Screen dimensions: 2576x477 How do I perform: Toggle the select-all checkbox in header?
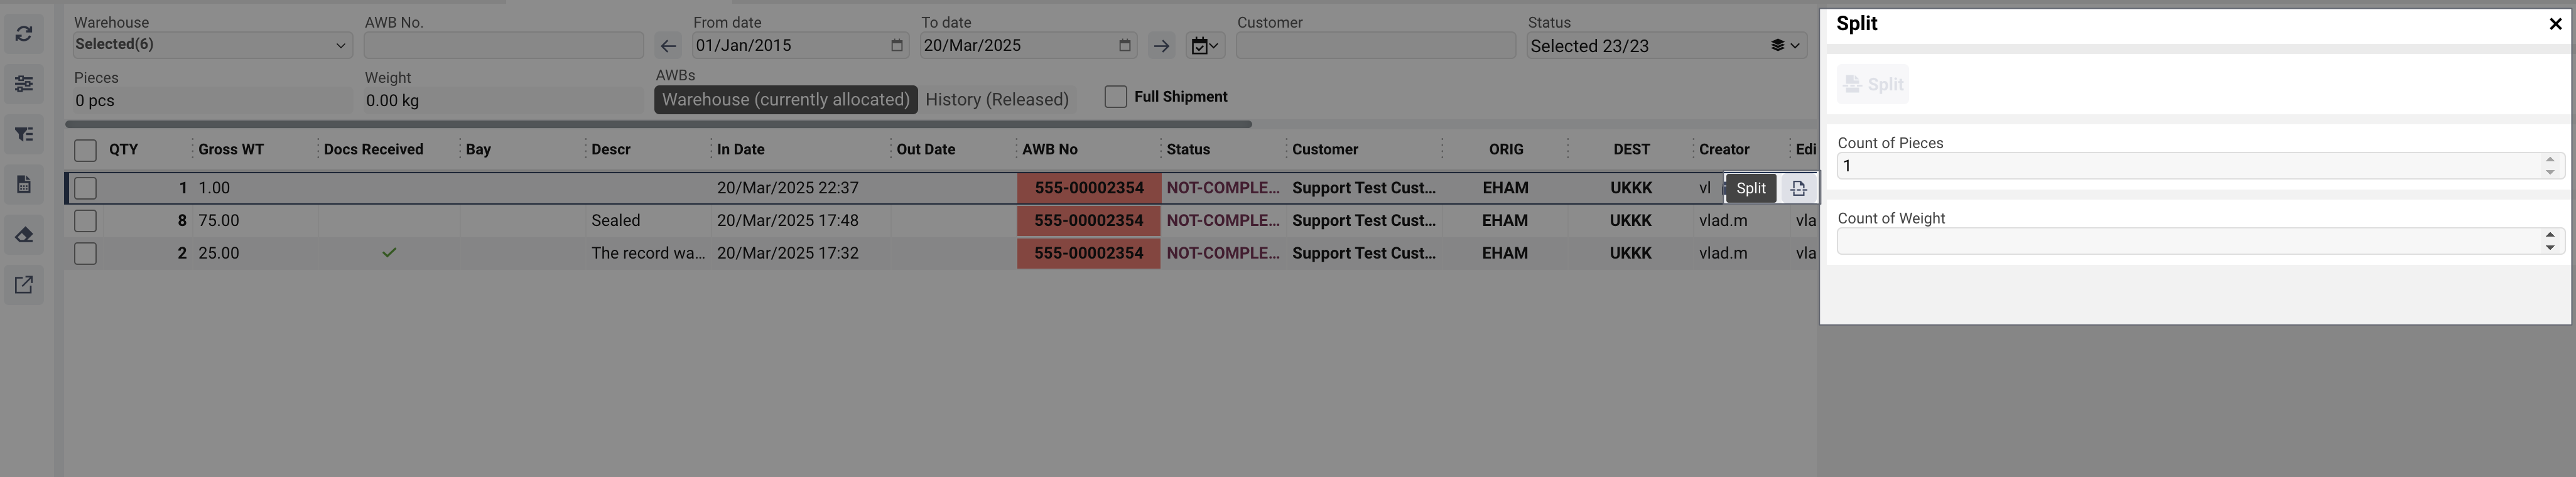(x=86, y=150)
